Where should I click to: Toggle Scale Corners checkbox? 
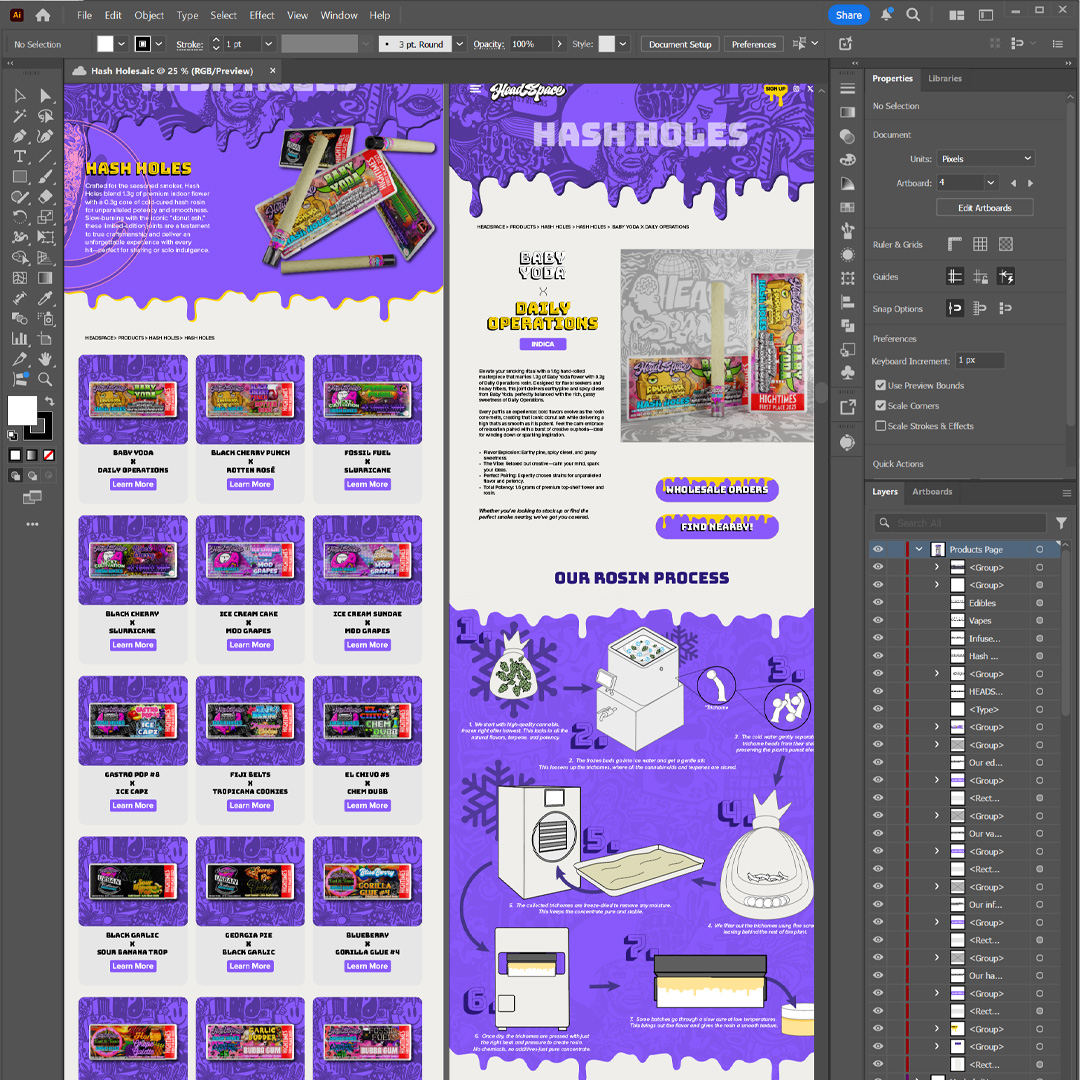click(880, 406)
